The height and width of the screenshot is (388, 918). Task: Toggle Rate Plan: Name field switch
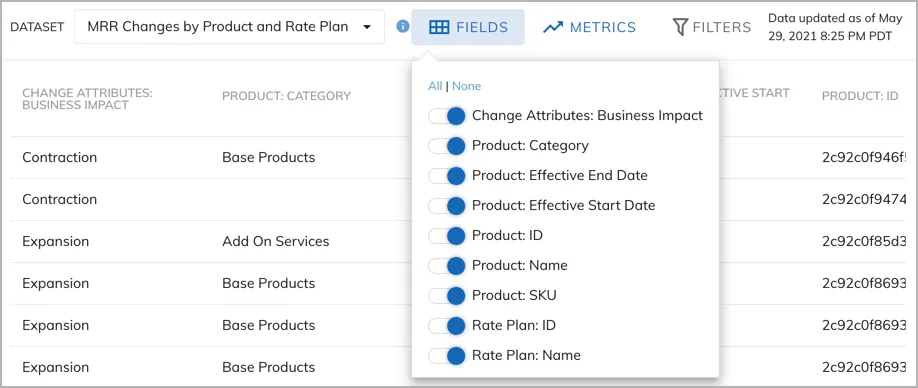pyautogui.click(x=447, y=355)
